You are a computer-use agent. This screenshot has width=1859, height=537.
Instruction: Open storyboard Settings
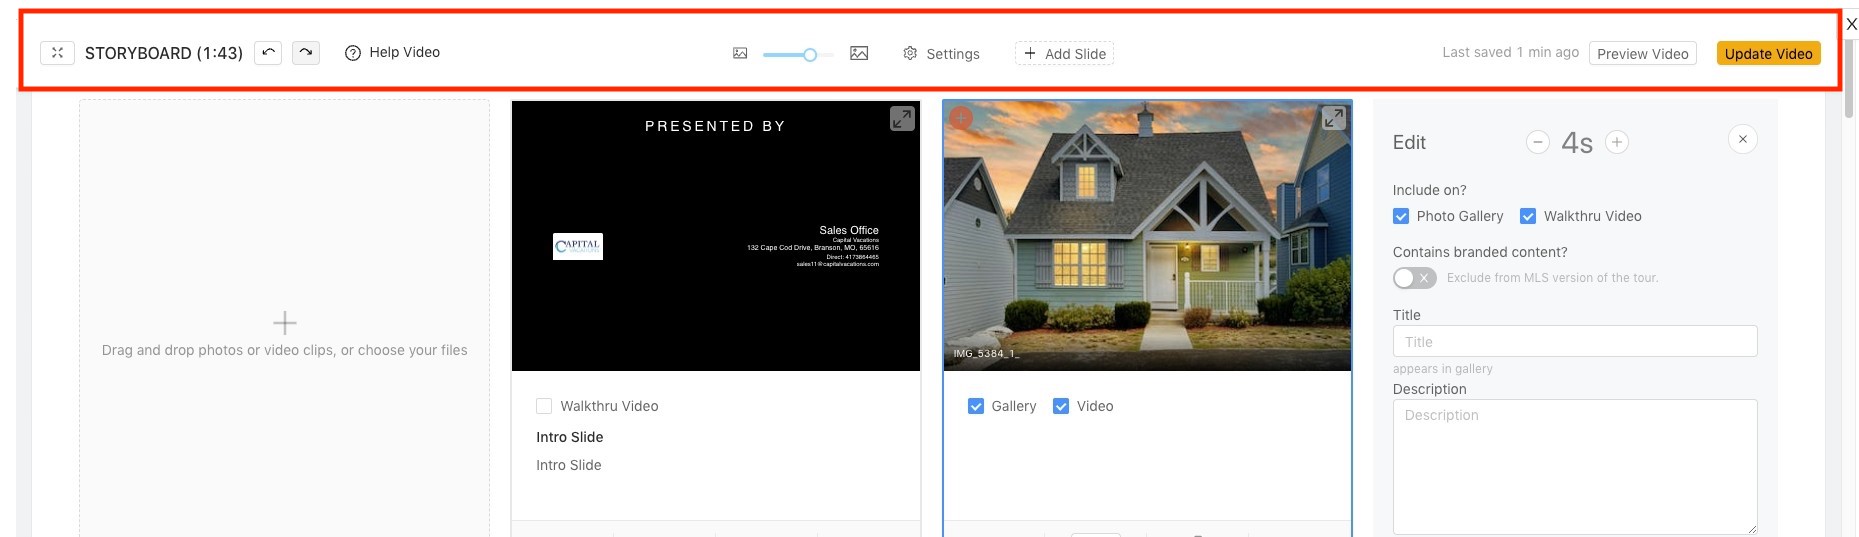tap(941, 54)
